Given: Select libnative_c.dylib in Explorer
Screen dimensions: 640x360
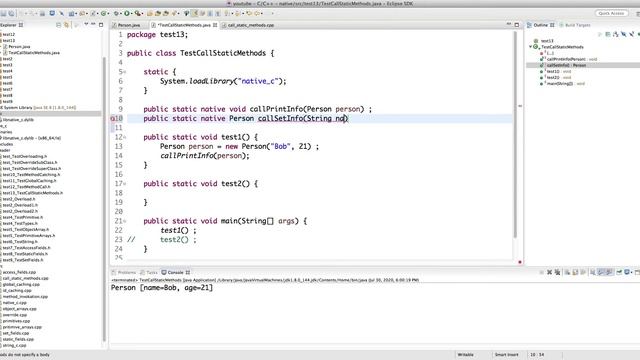Looking at the screenshot, I should tap(18, 120).
